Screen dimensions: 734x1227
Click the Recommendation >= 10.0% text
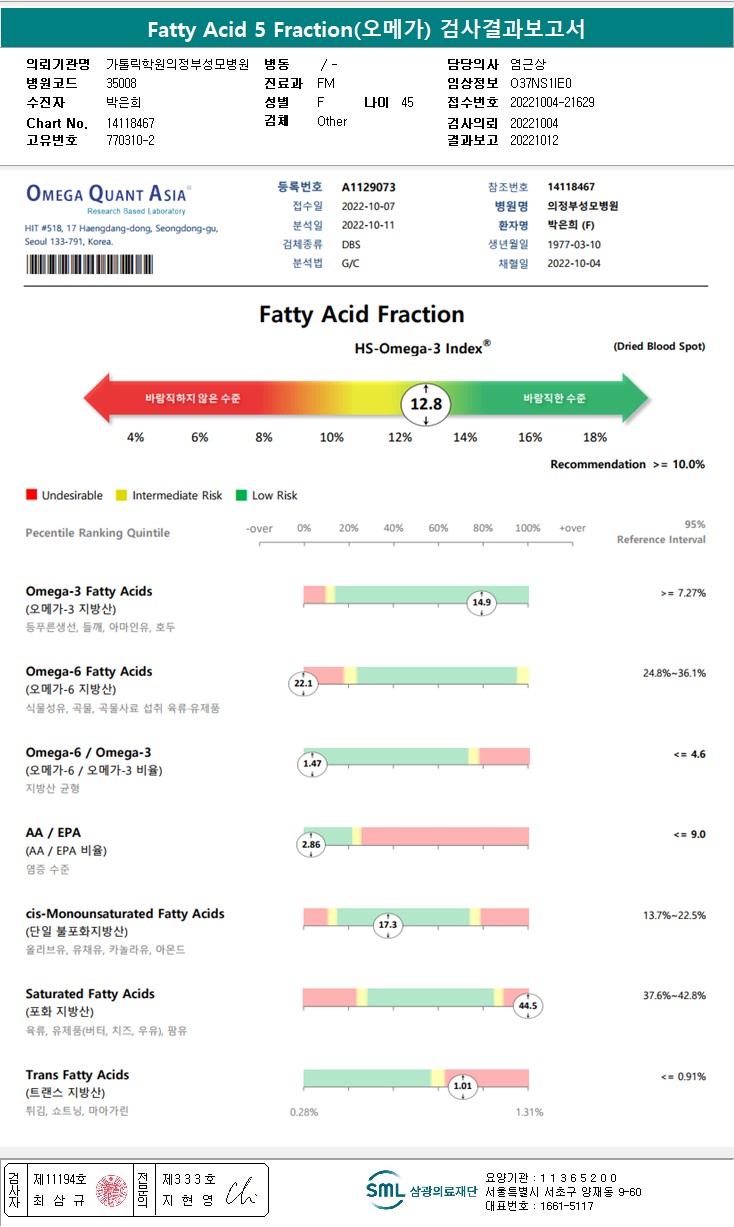[x=627, y=464]
